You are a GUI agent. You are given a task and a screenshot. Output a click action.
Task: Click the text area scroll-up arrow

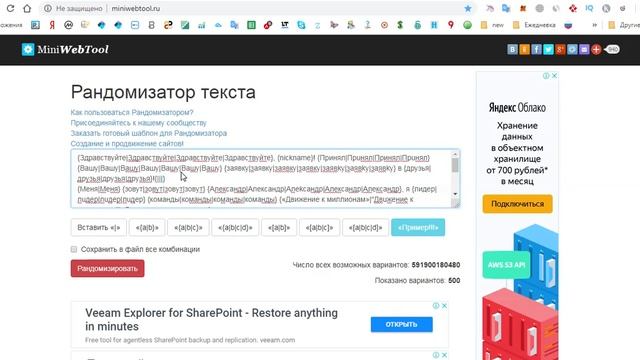[x=455, y=154]
